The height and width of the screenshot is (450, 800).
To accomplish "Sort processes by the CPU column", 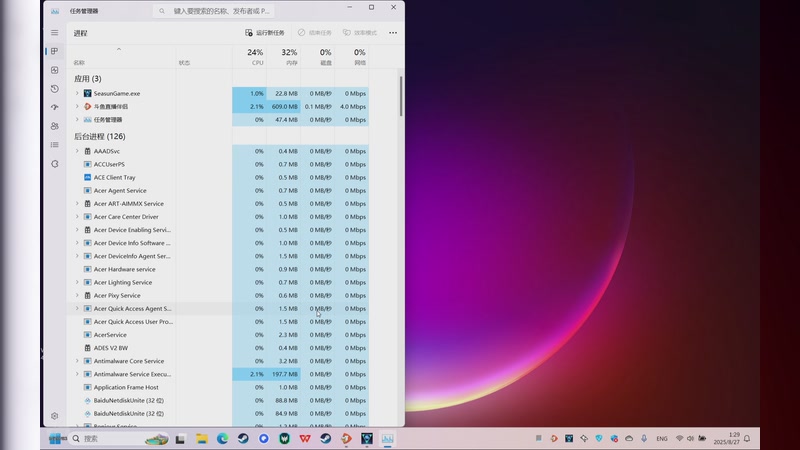I will (249, 57).
